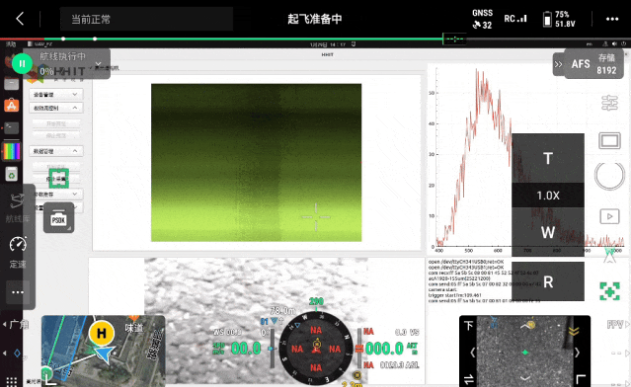This screenshot has width=631, height=387.
Task: Open the GNSS satellite status indicator
Action: (x=482, y=19)
